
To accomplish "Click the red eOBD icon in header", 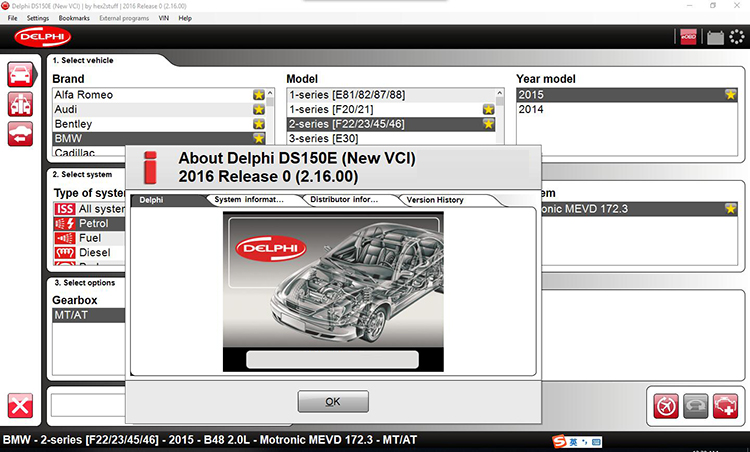I will tap(688, 38).
